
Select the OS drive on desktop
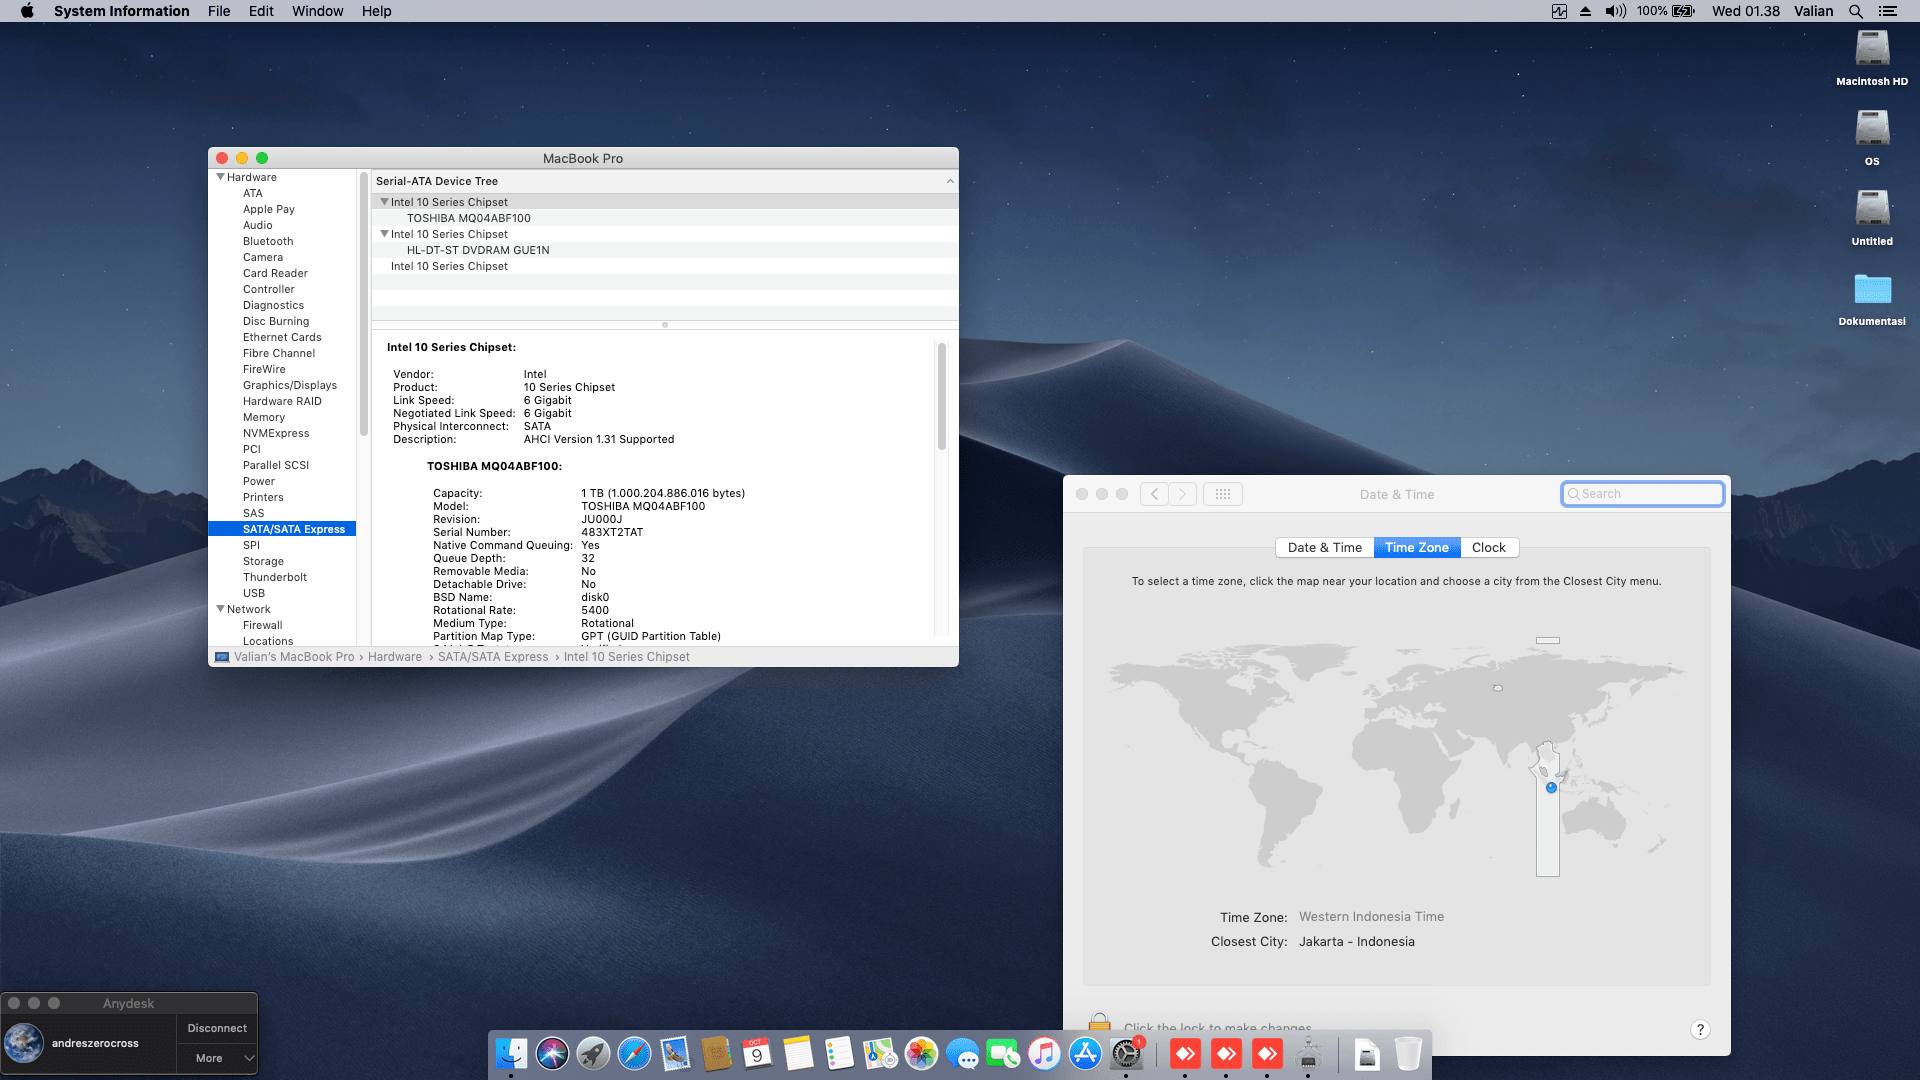click(x=1872, y=138)
